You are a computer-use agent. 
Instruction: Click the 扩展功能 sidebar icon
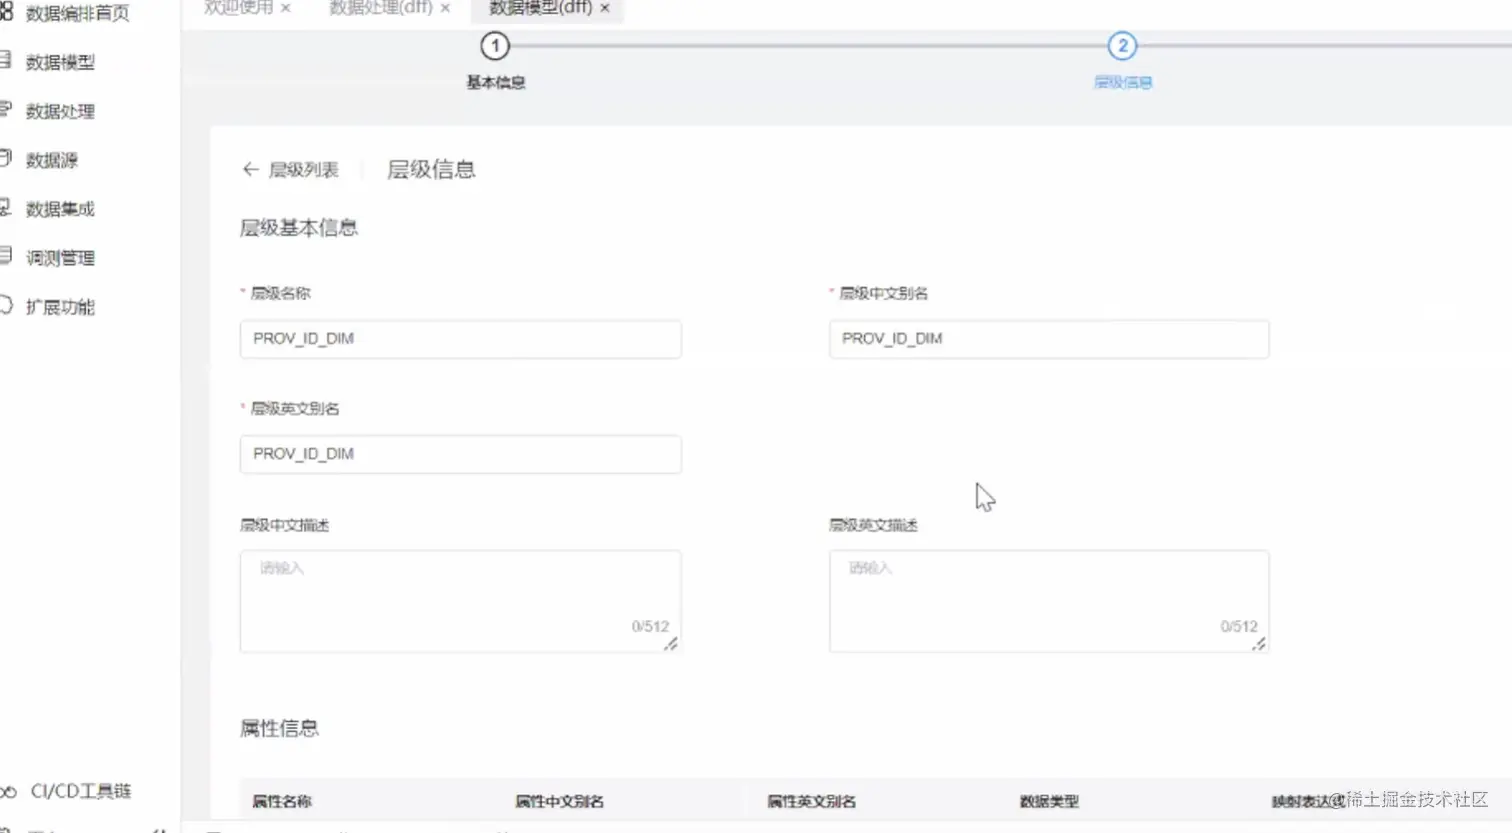click(x=6, y=305)
